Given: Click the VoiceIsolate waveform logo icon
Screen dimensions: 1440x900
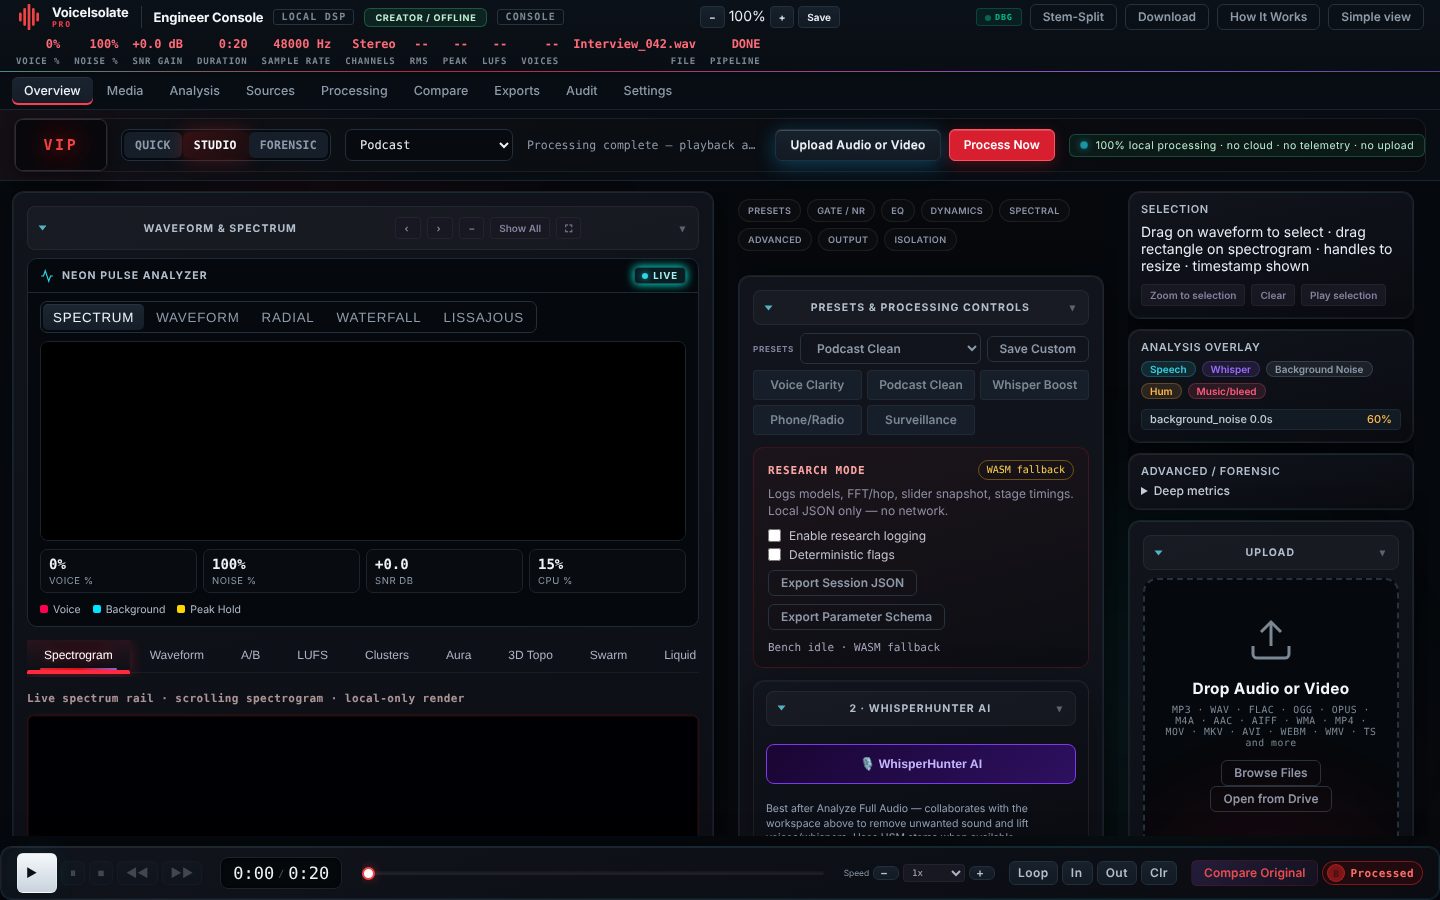Looking at the screenshot, I should pos(29,16).
